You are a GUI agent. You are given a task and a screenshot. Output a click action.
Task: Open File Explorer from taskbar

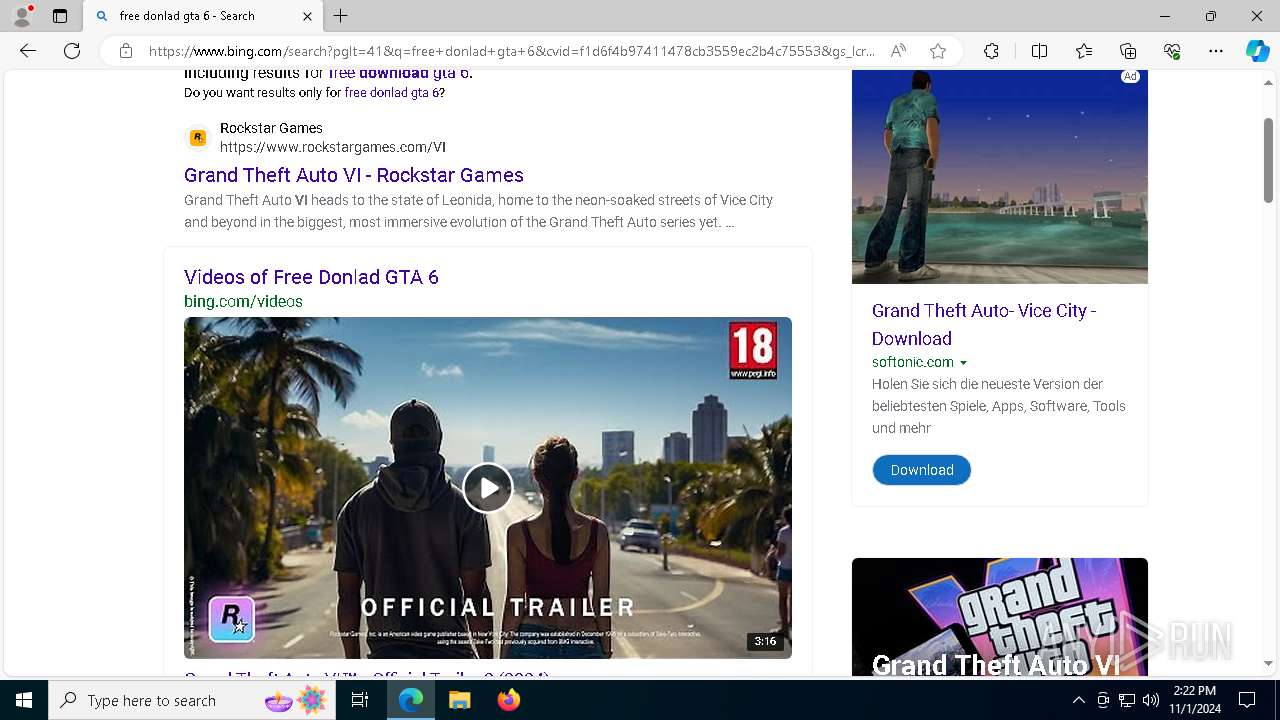[459, 700]
